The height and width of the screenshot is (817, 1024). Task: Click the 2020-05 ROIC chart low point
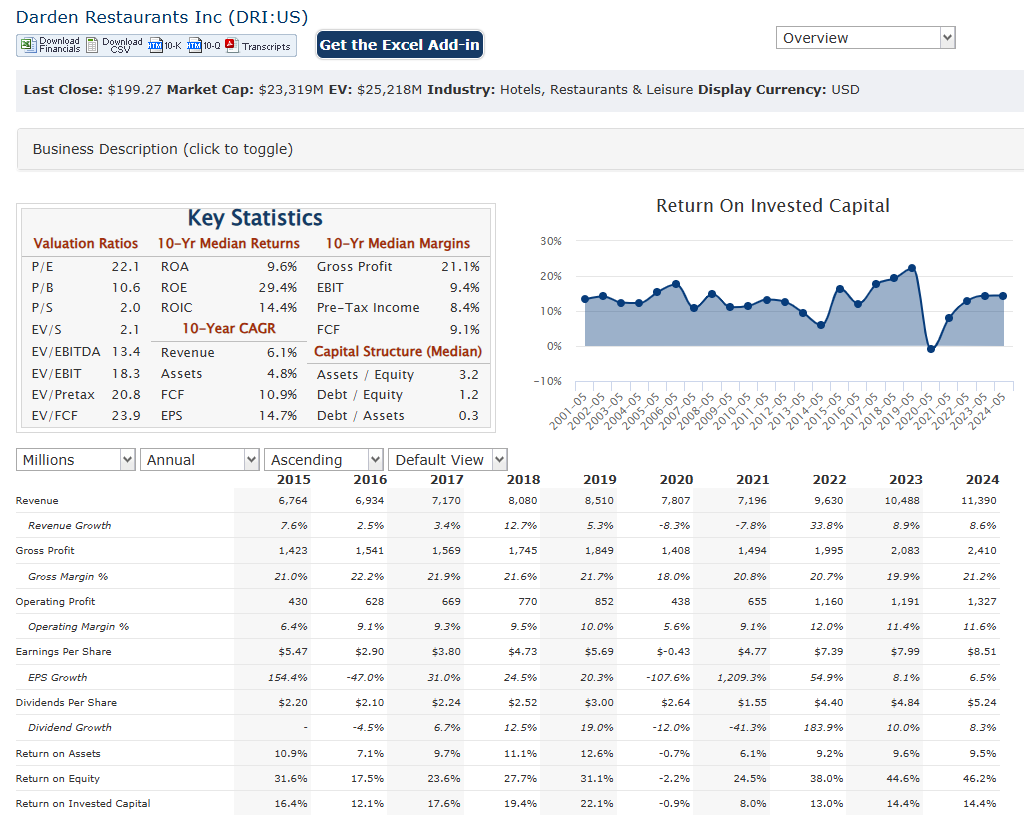click(x=931, y=349)
